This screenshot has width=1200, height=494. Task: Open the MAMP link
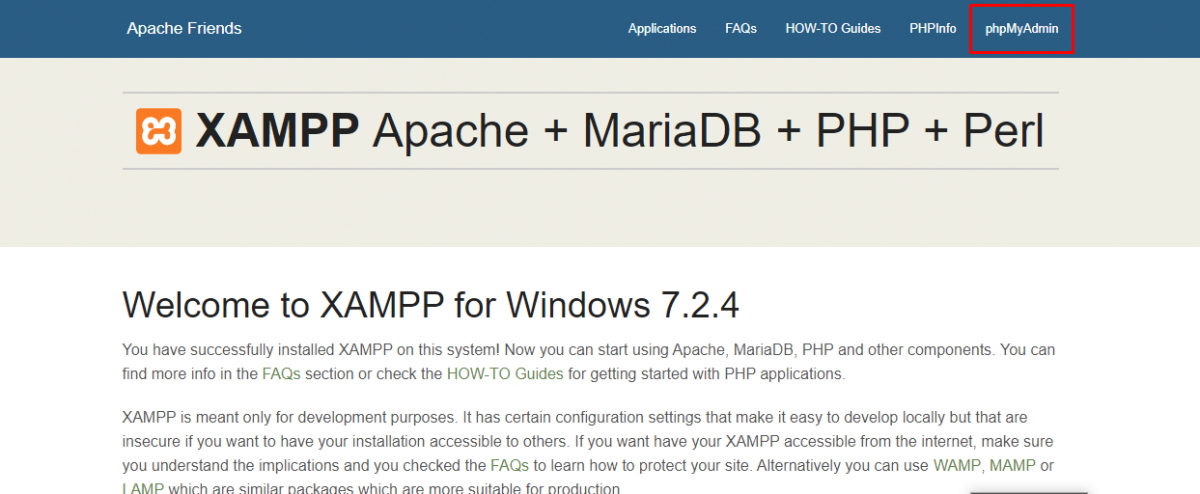click(1012, 466)
